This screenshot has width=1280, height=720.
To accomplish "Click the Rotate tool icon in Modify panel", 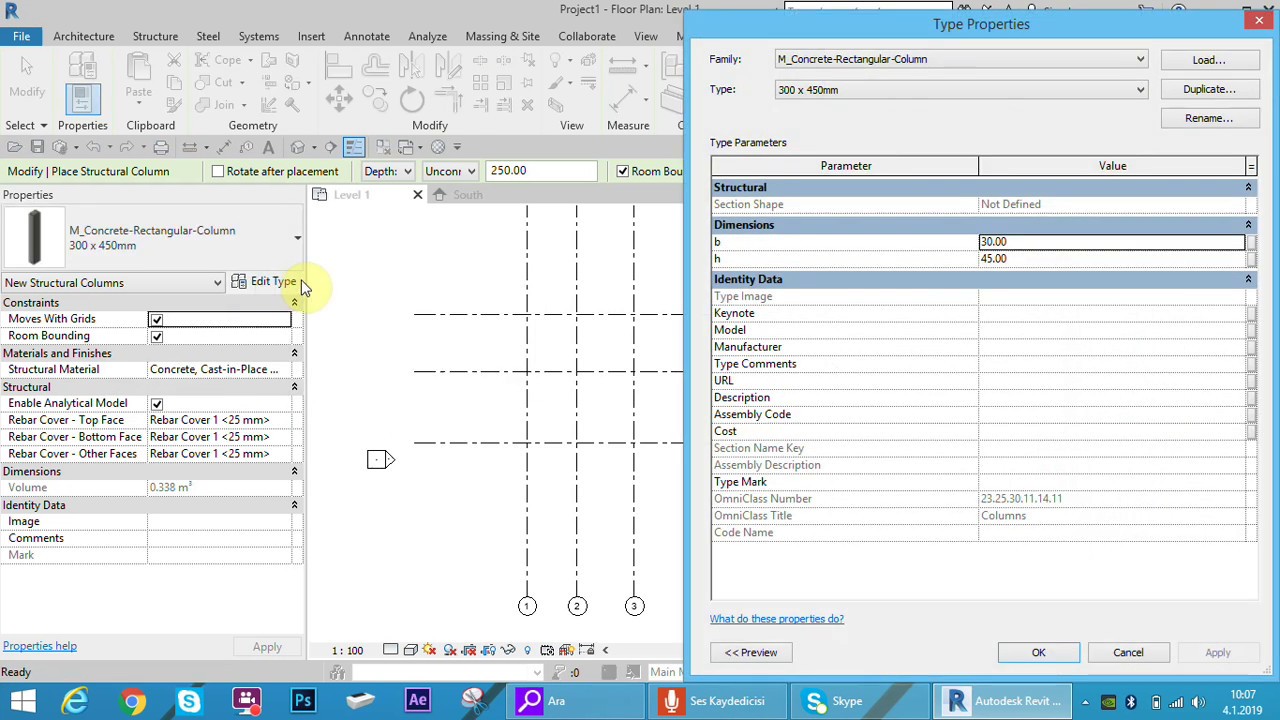I will pyautogui.click(x=411, y=98).
